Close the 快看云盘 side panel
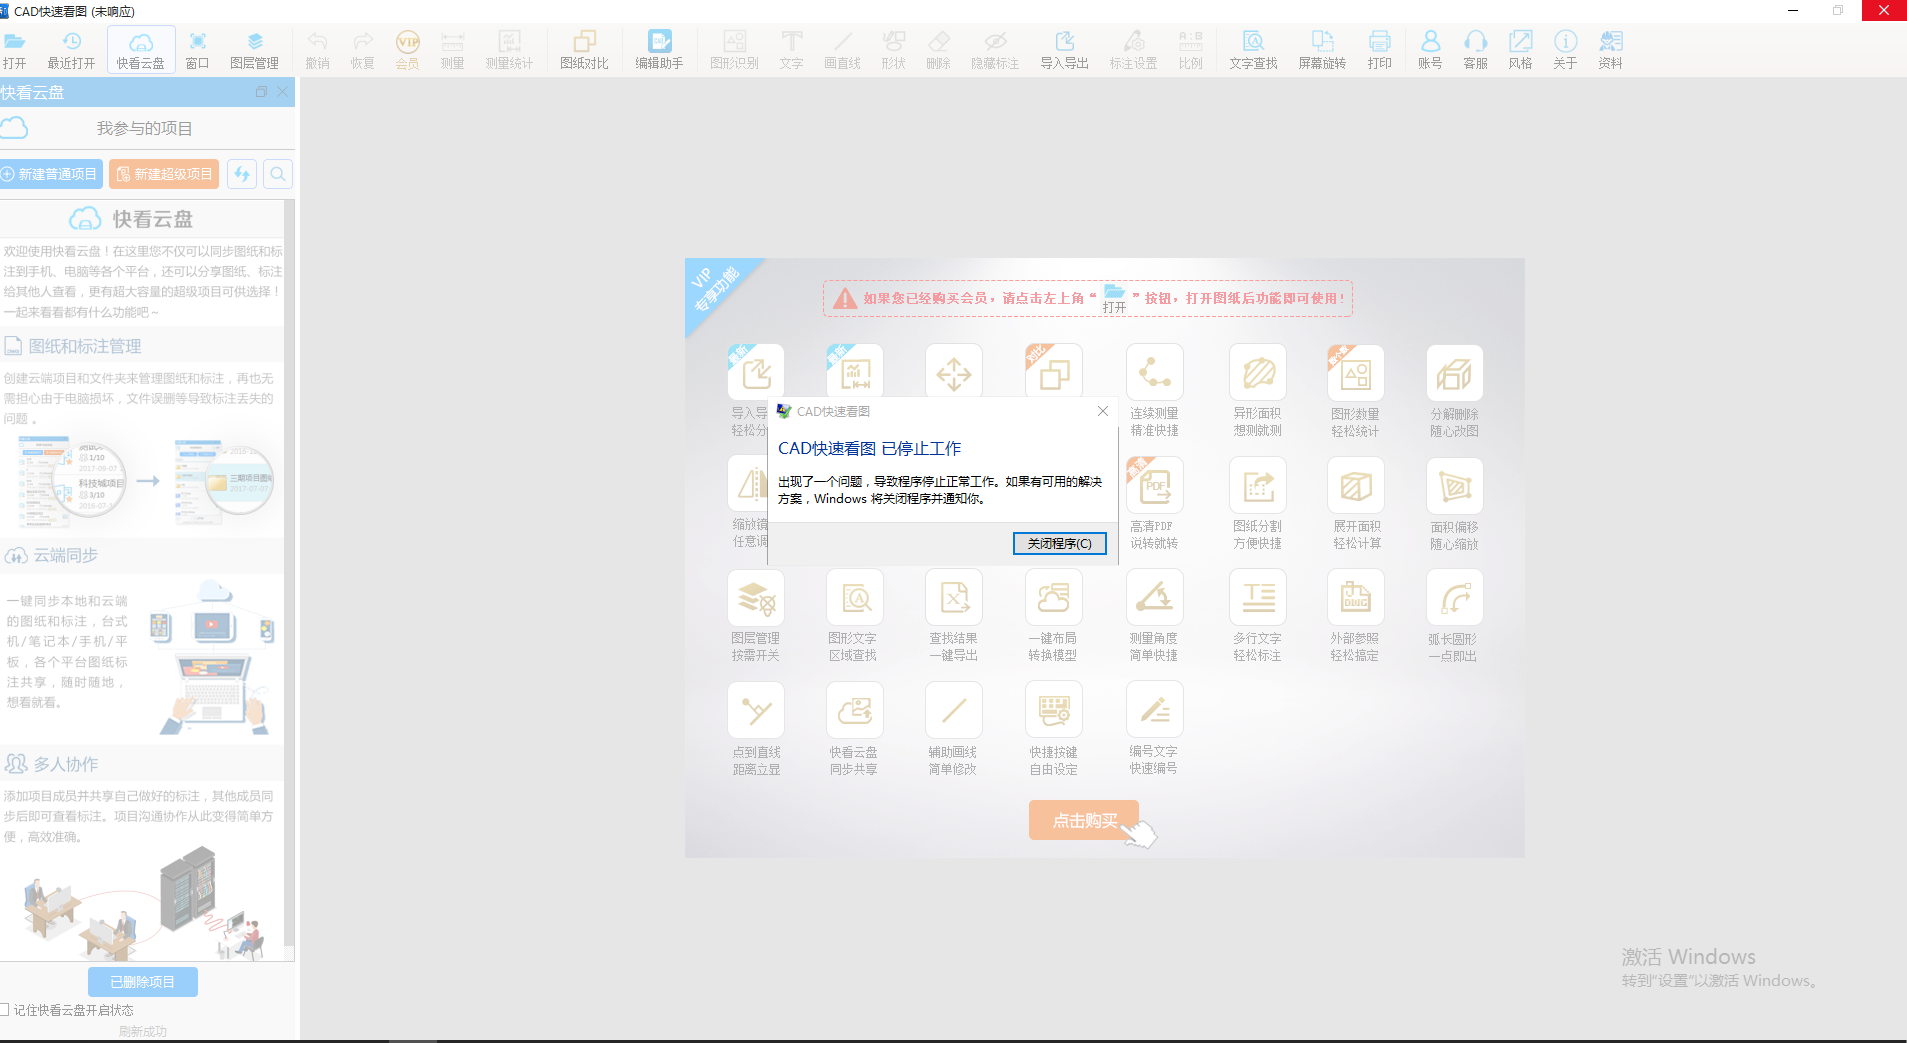Viewport: 1907px width, 1043px height. 283,92
